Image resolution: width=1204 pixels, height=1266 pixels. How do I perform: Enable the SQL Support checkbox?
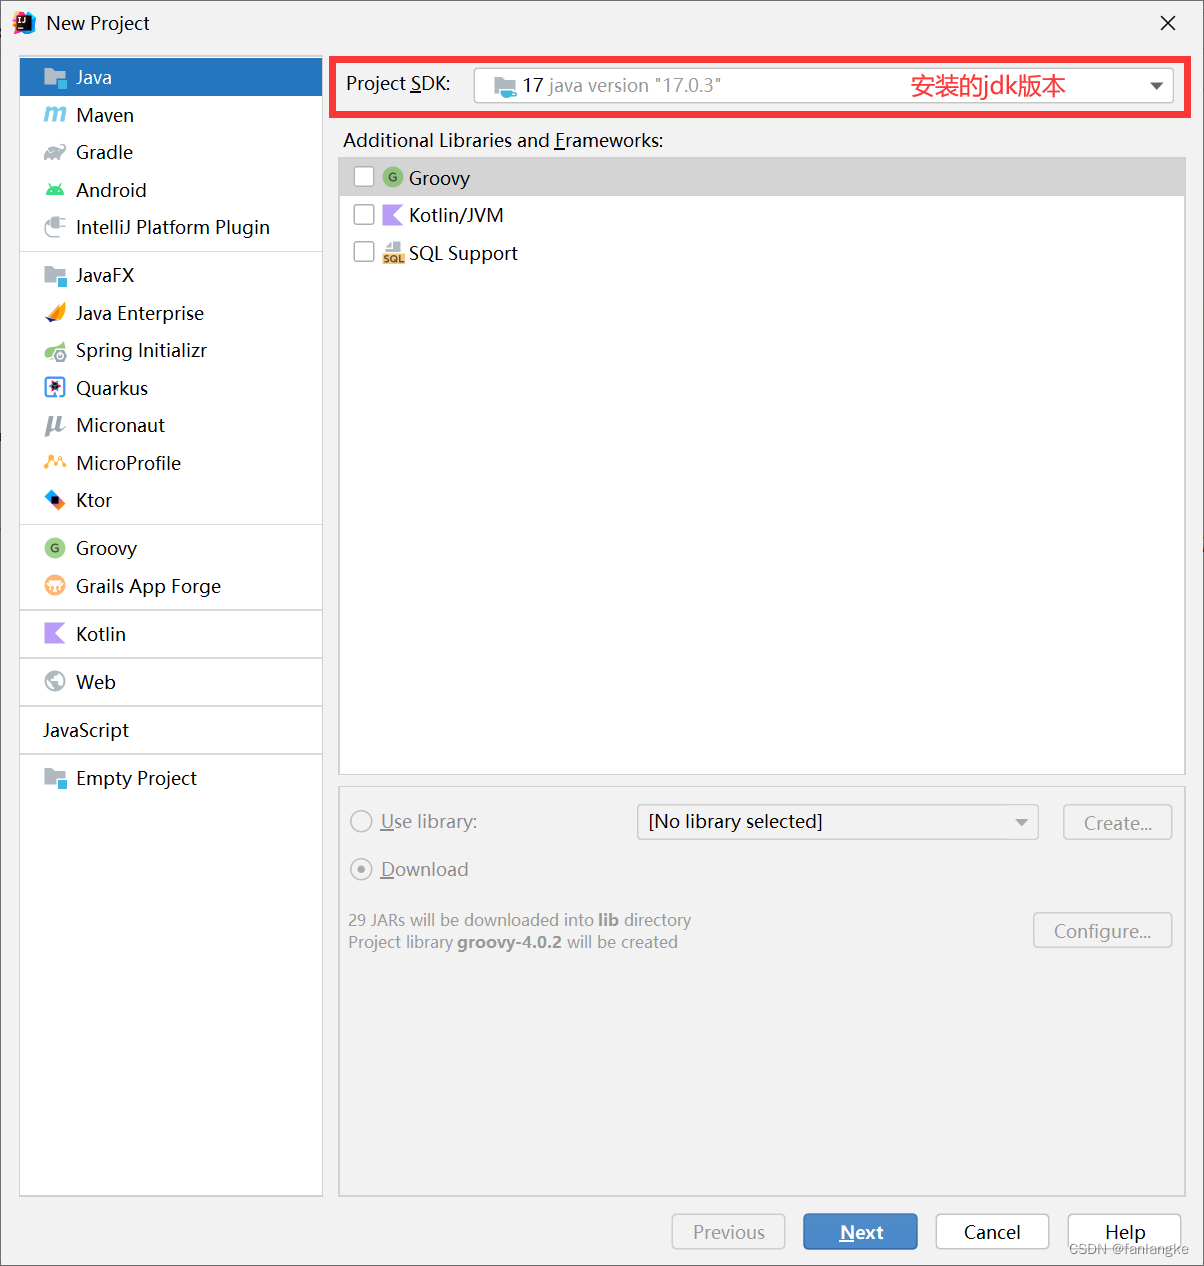364,252
